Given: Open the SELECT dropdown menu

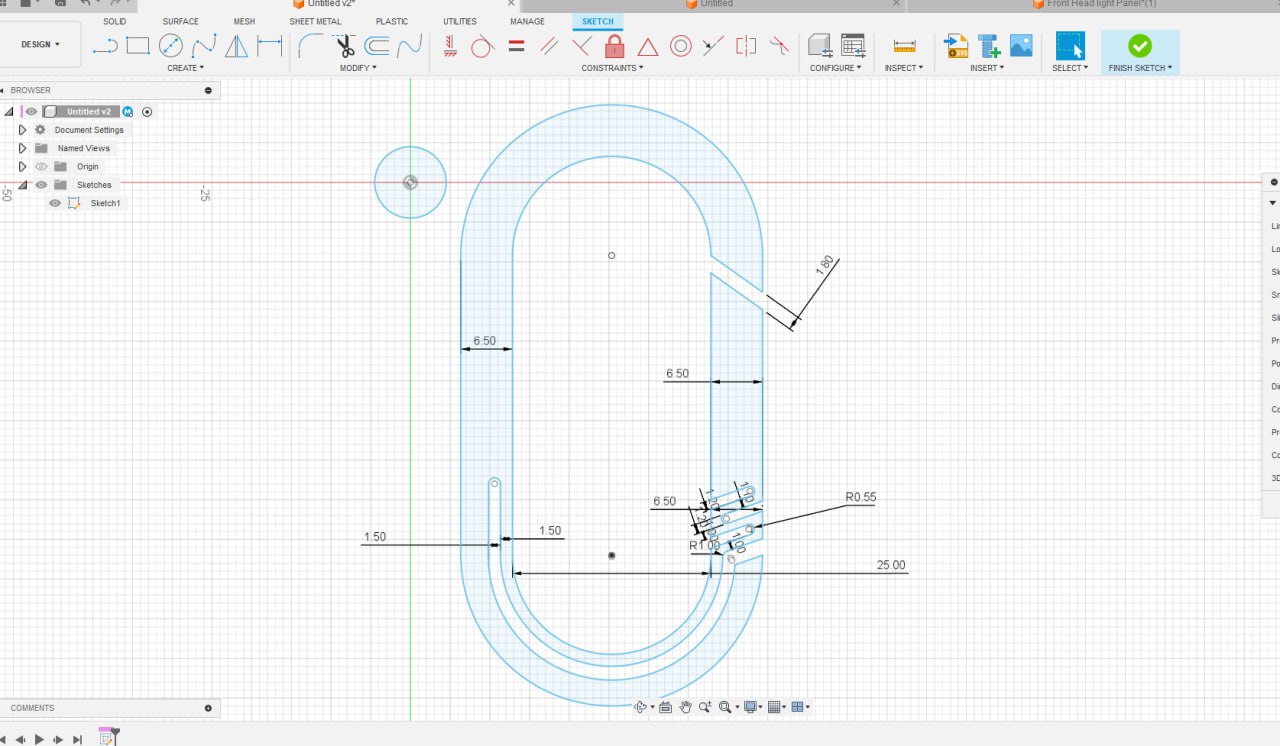Looking at the screenshot, I should 1070,68.
